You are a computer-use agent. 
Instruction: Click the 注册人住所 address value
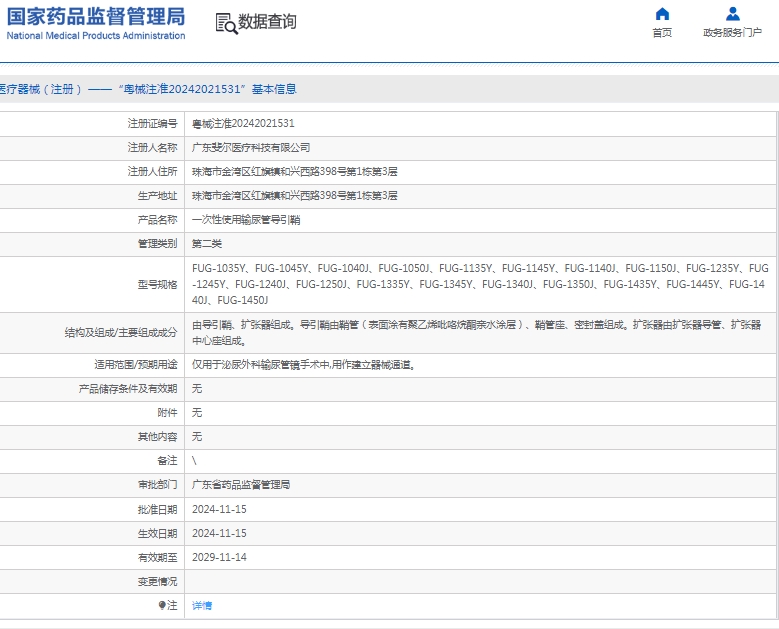pos(295,171)
